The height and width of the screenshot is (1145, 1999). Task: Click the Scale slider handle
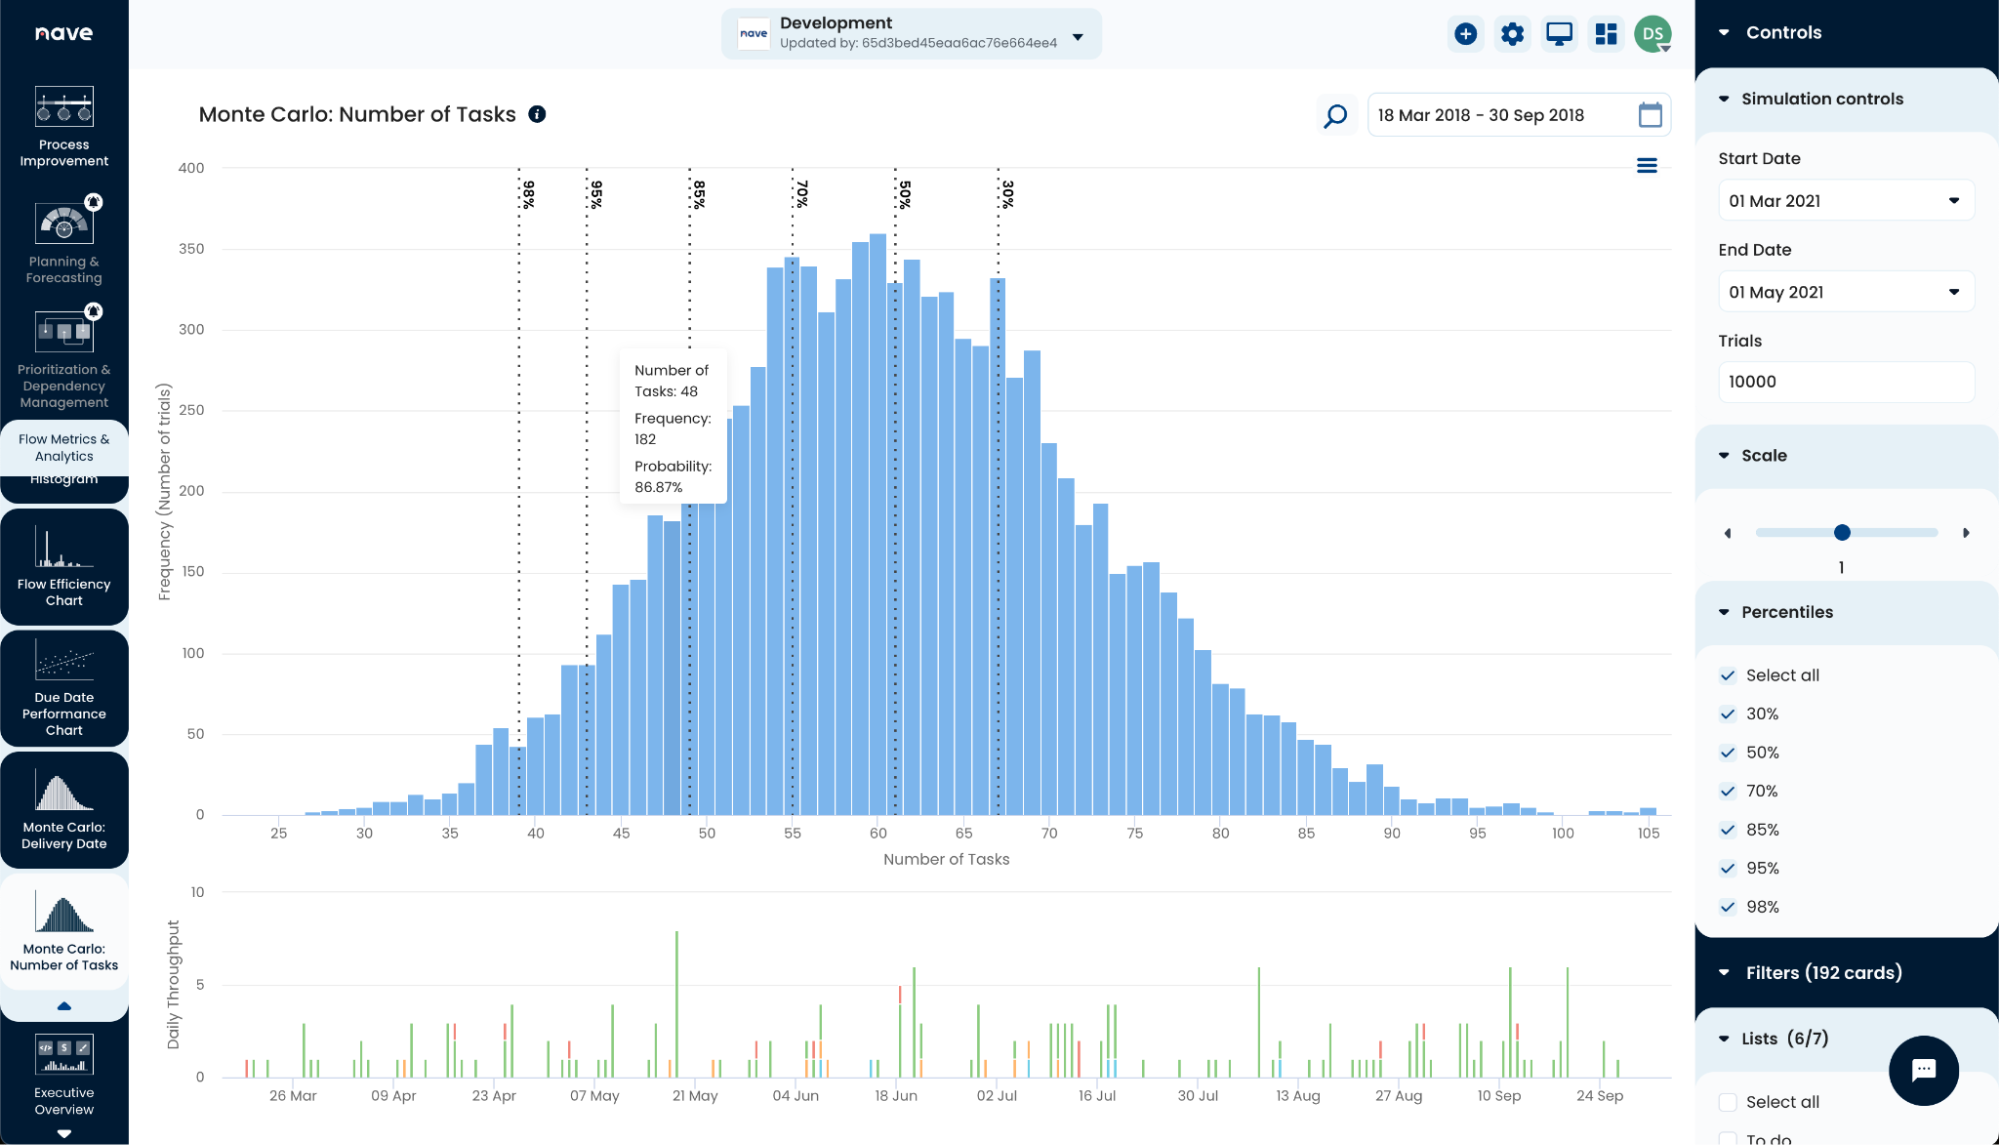1842,533
